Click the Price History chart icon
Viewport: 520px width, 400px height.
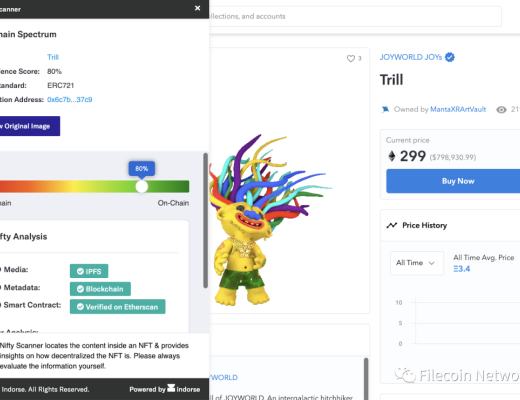click(x=392, y=225)
